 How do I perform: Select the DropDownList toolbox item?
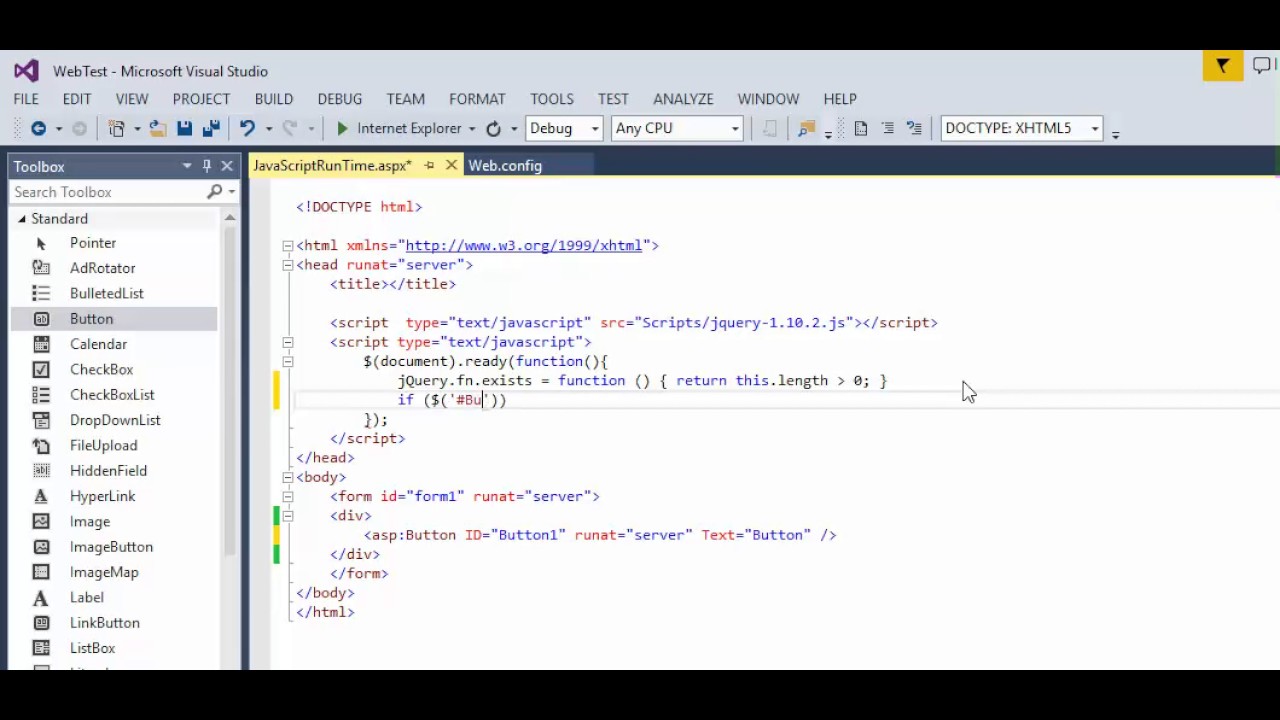click(x=115, y=420)
